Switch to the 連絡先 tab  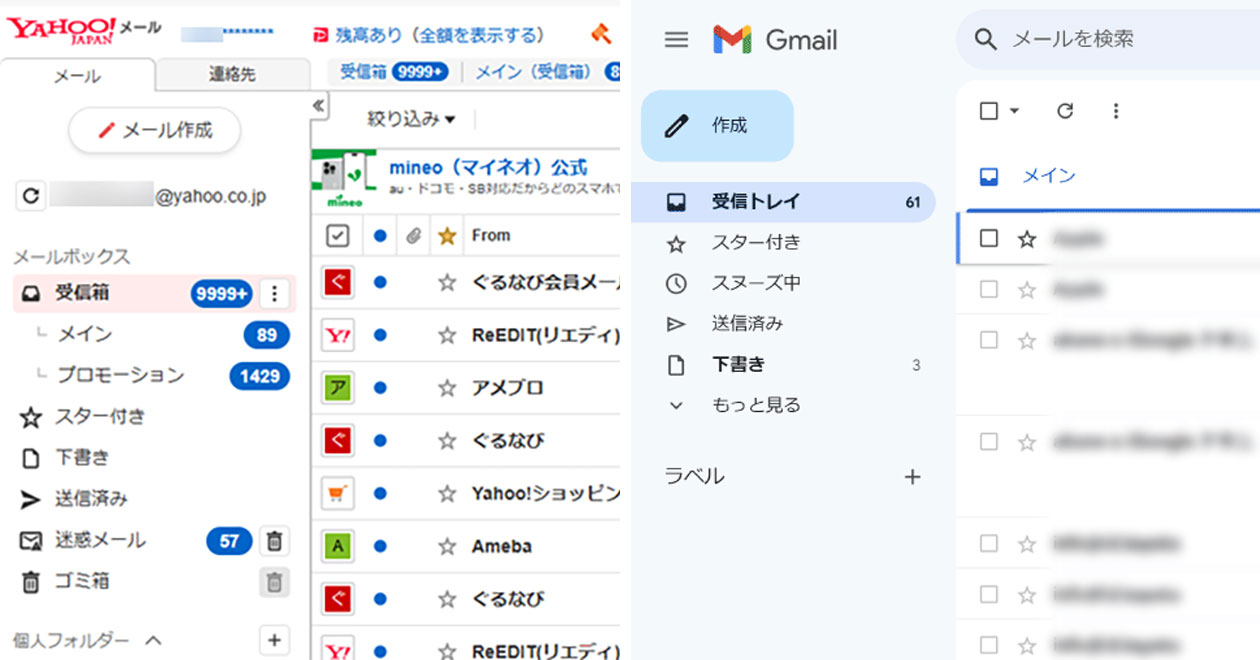(232, 75)
